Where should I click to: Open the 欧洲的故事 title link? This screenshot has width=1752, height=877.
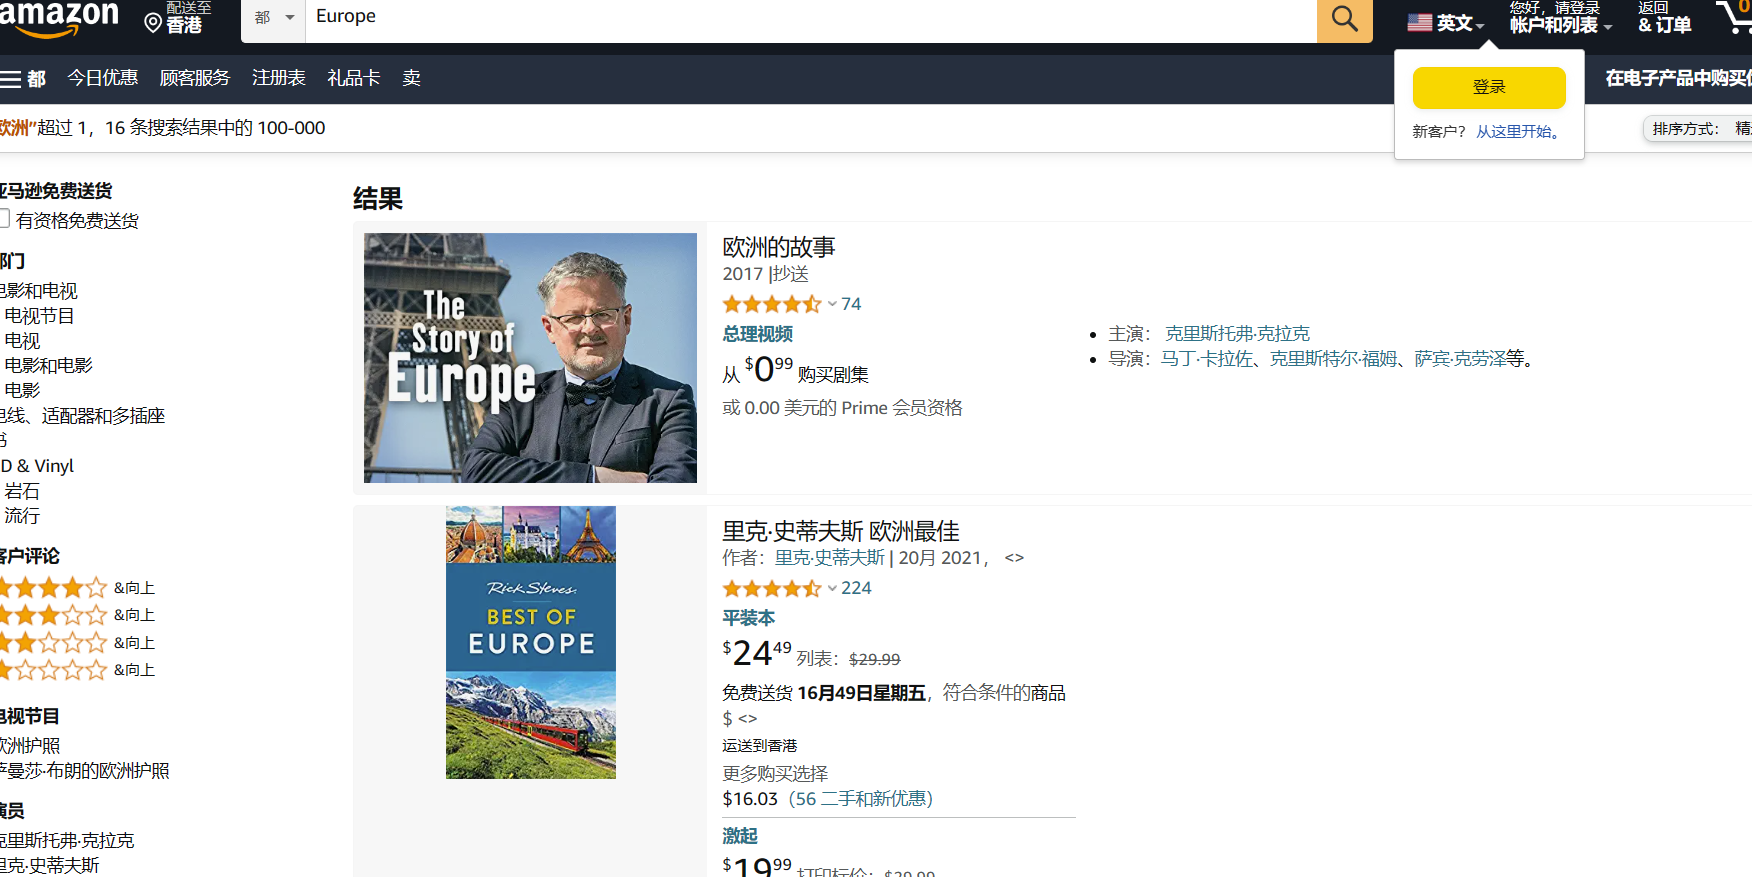[x=778, y=247]
